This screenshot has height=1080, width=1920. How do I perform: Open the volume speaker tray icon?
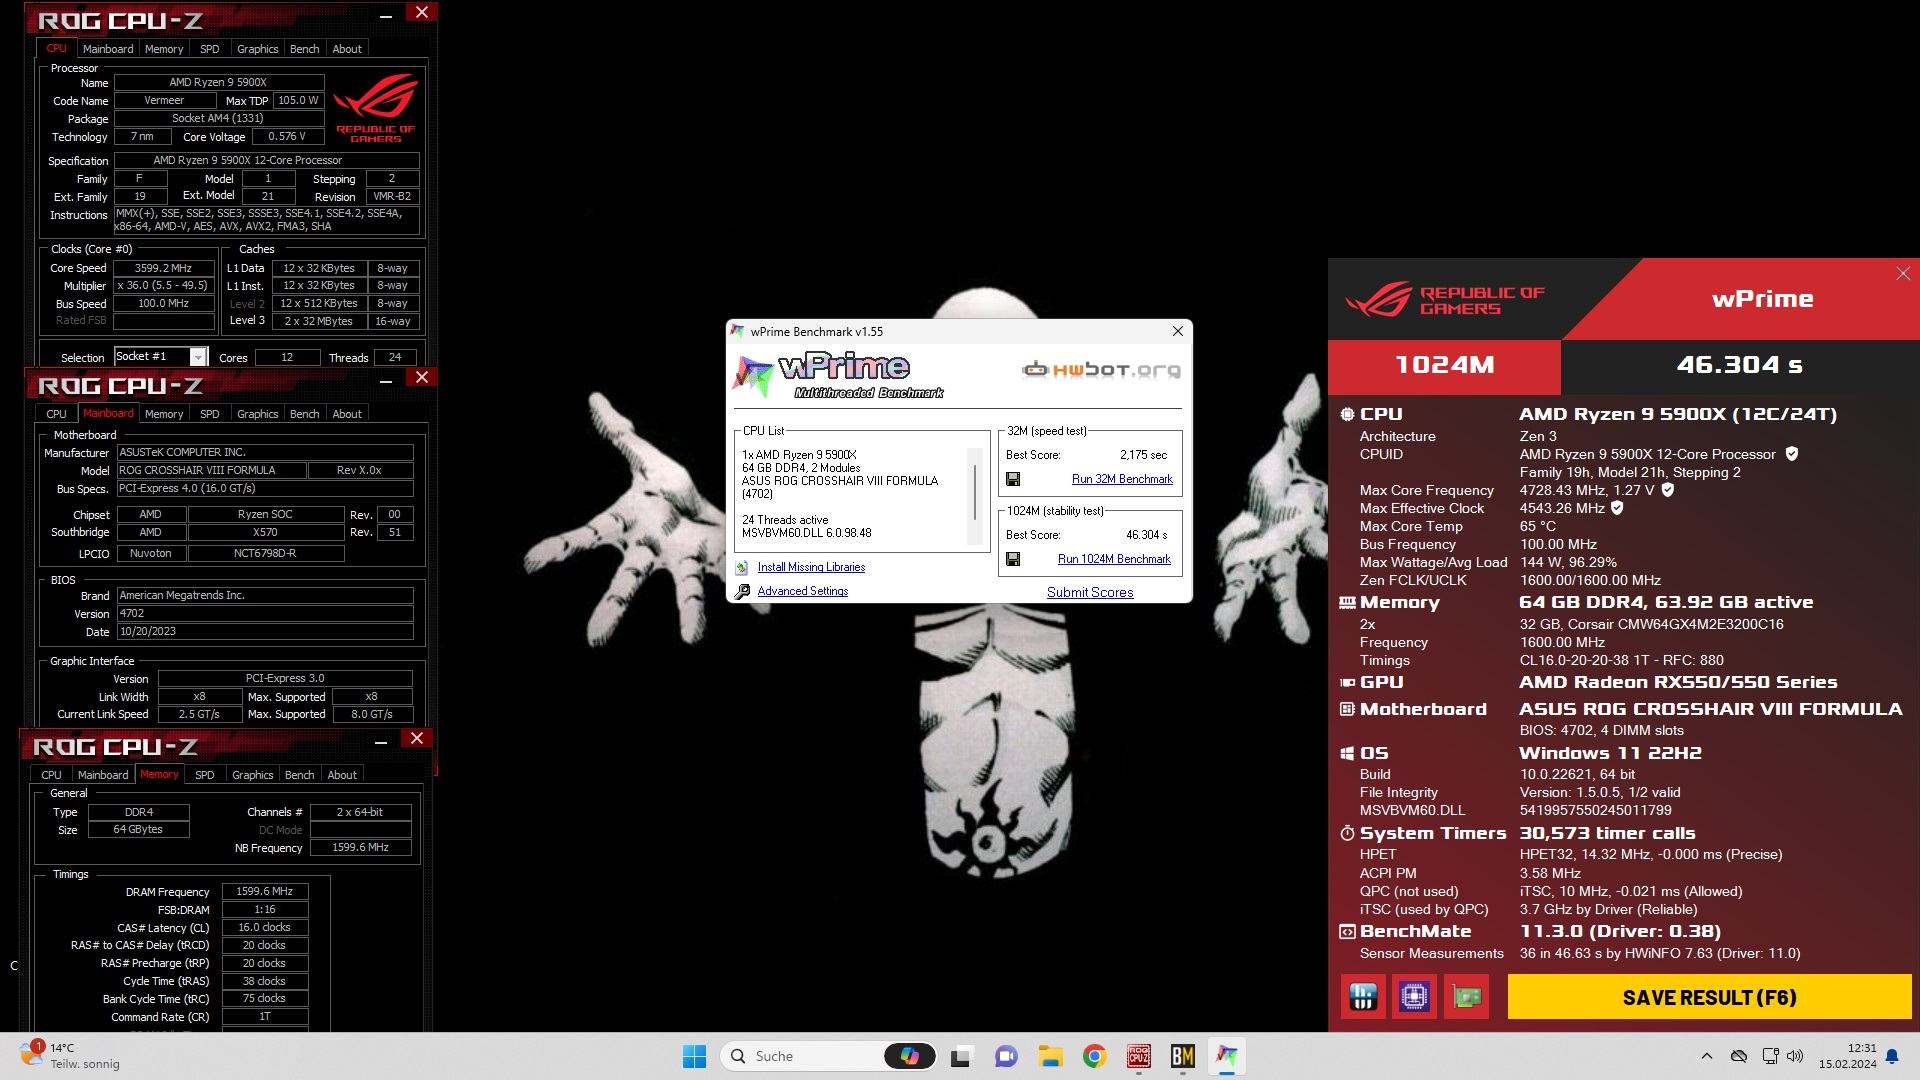pyautogui.click(x=1795, y=1056)
